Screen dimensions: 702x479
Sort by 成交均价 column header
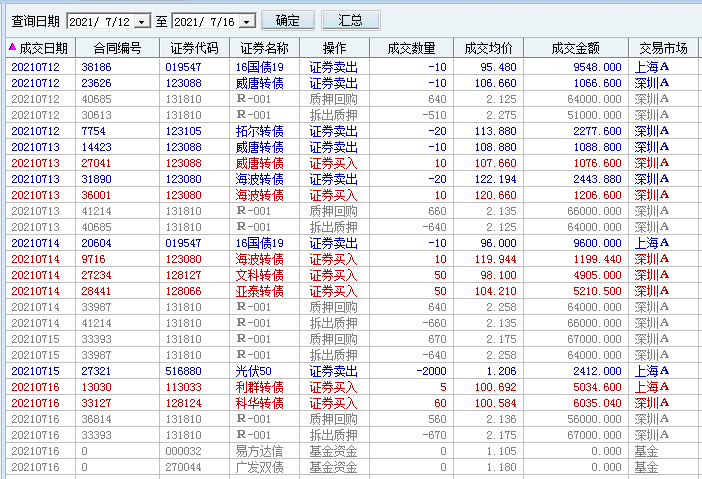(488, 48)
